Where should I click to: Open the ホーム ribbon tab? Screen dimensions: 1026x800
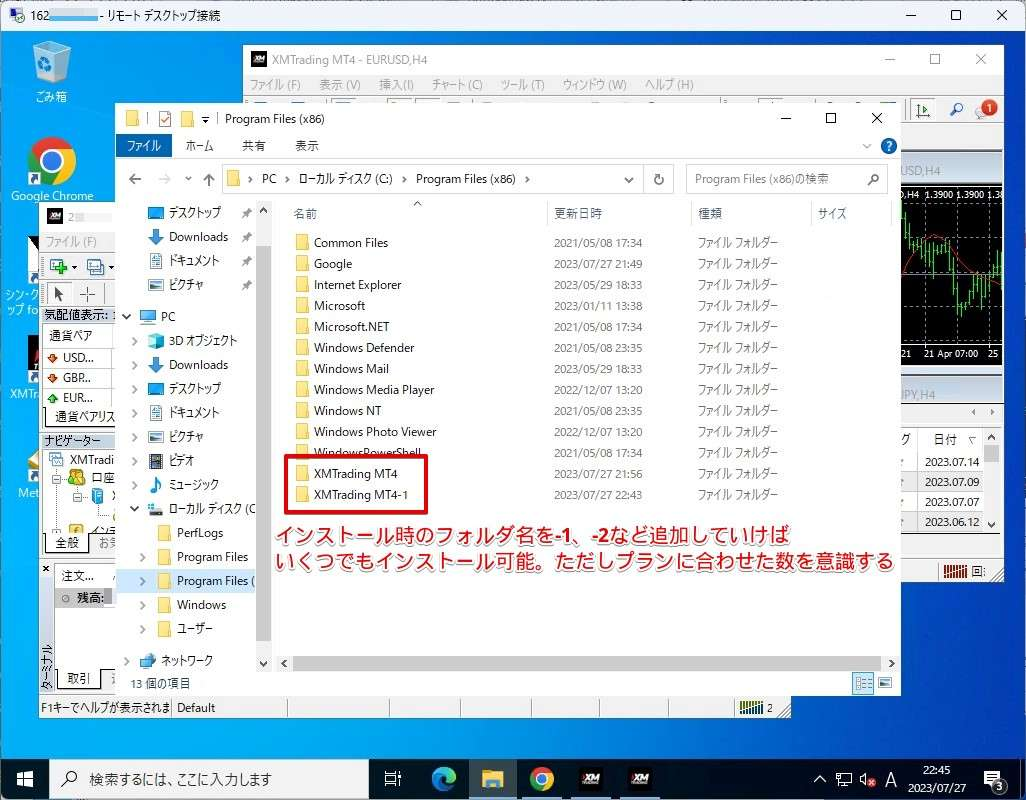[199, 145]
